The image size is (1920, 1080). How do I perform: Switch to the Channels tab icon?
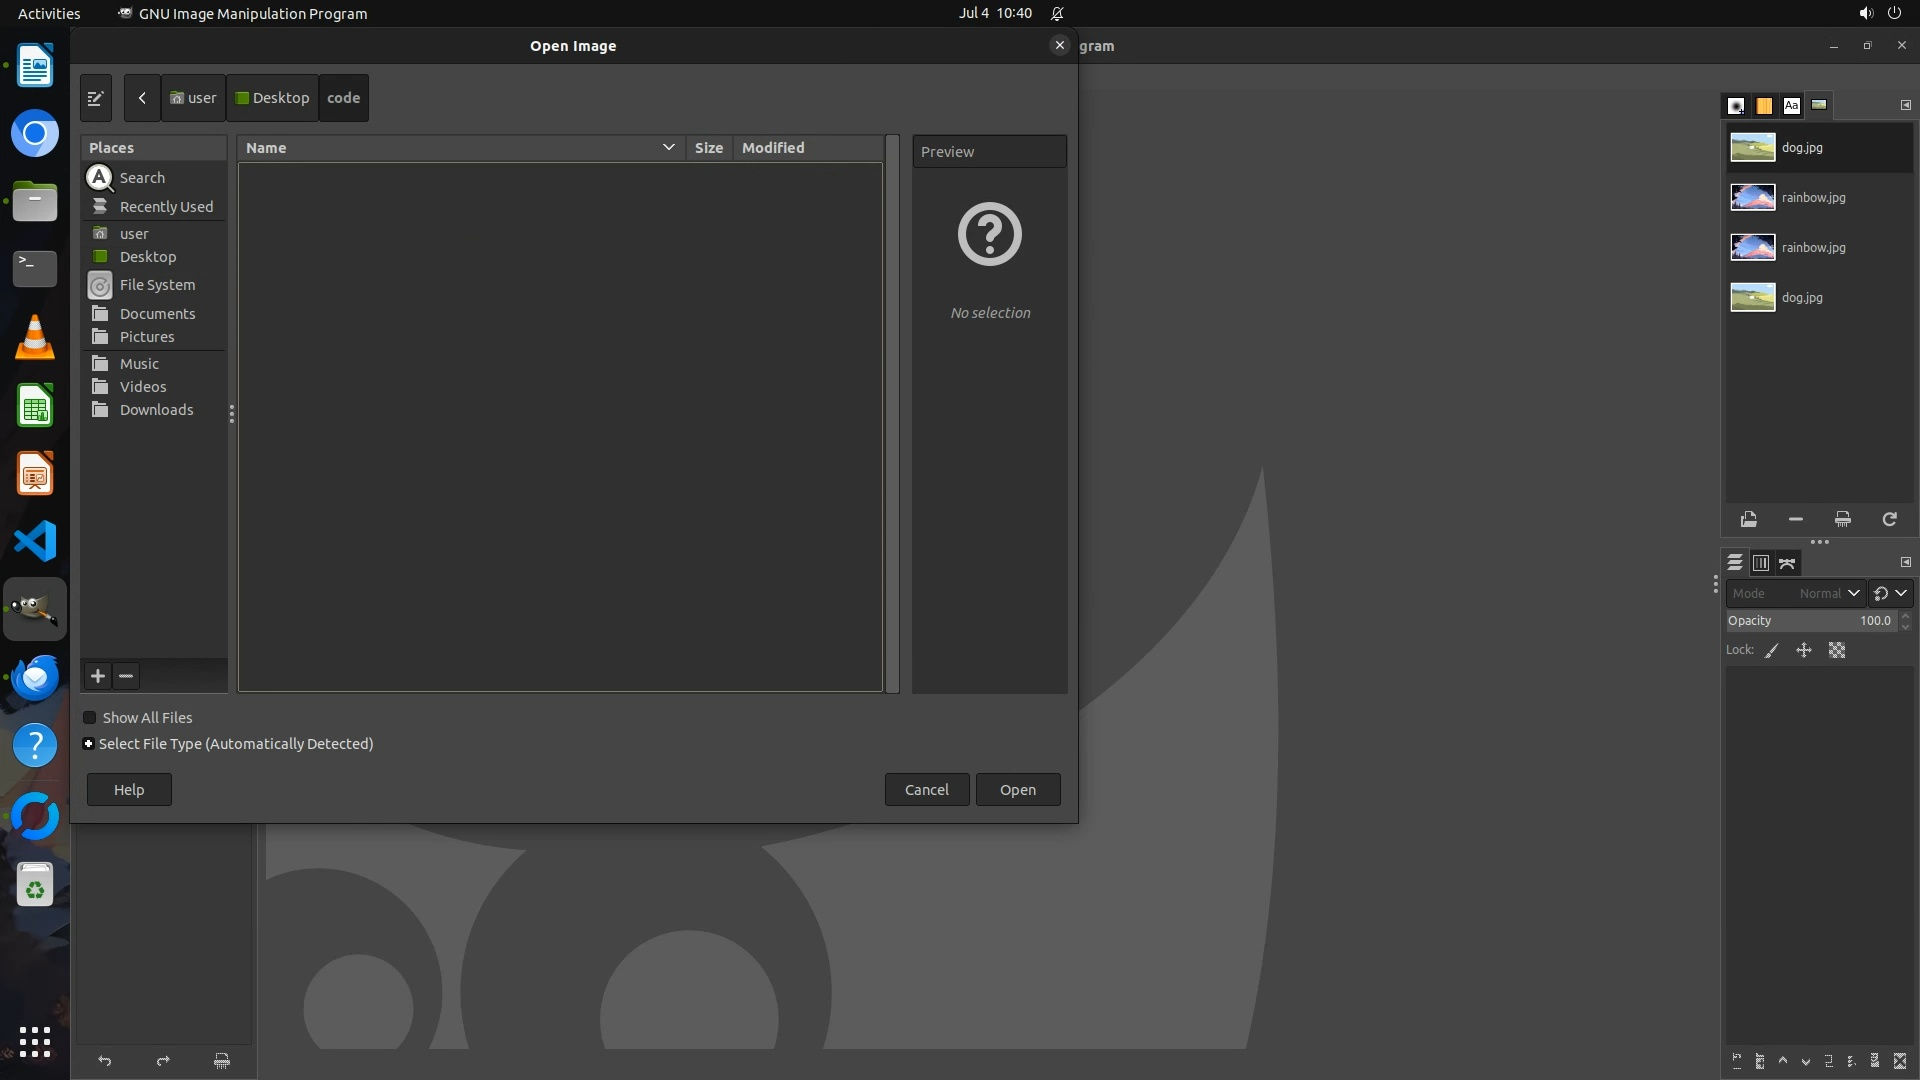click(1761, 564)
